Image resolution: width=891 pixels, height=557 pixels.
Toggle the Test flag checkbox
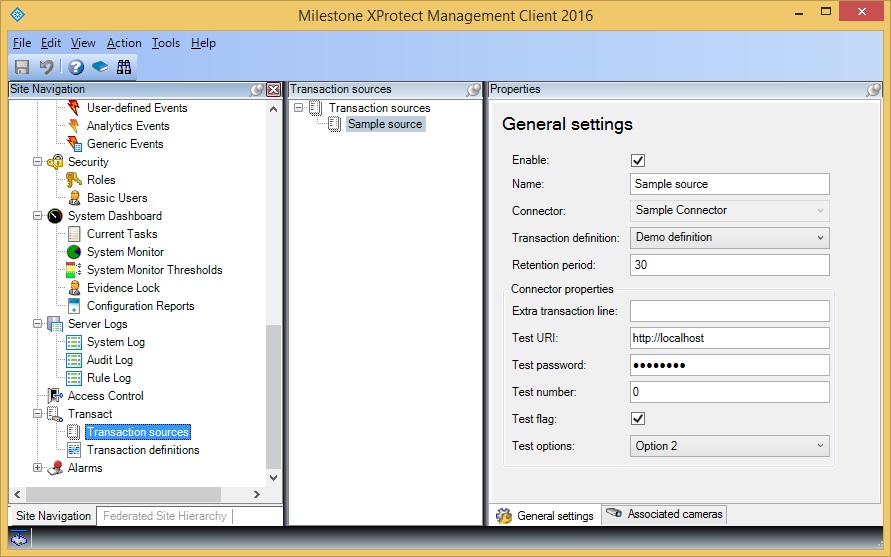coord(638,419)
